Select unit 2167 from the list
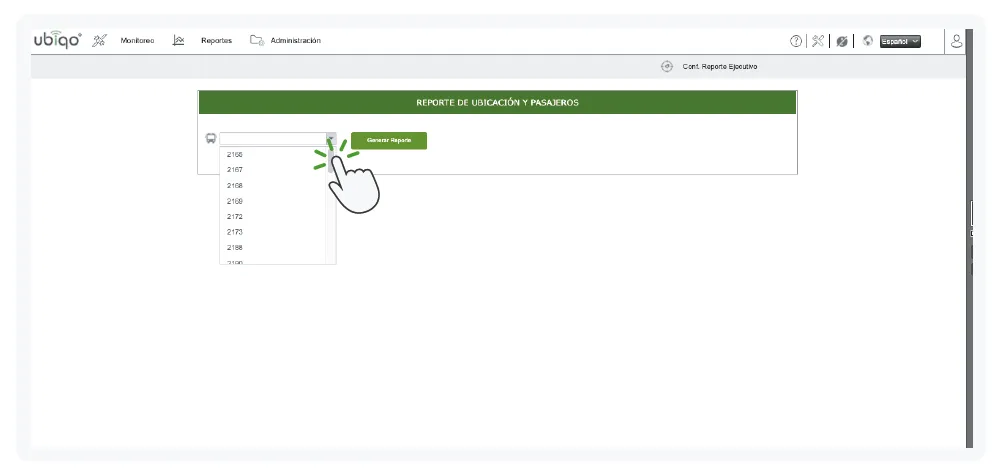This screenshot has width=993, height=472. (272, 170)
